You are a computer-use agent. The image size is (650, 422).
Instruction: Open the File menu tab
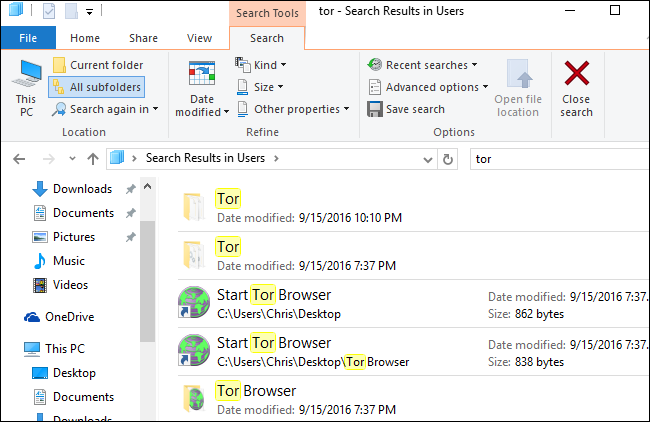point(28,38)
